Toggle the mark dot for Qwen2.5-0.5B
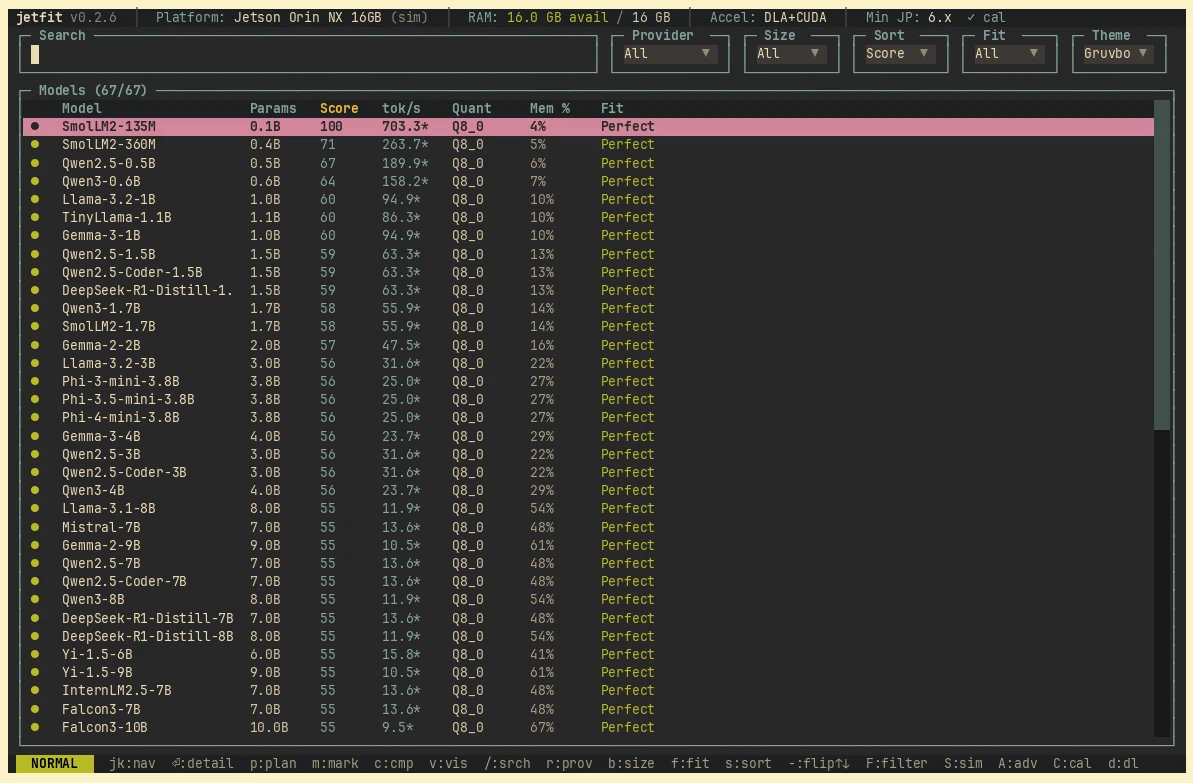Viewport: 1193px width, 783px height. pyautogui.click(x=34, y=163)
